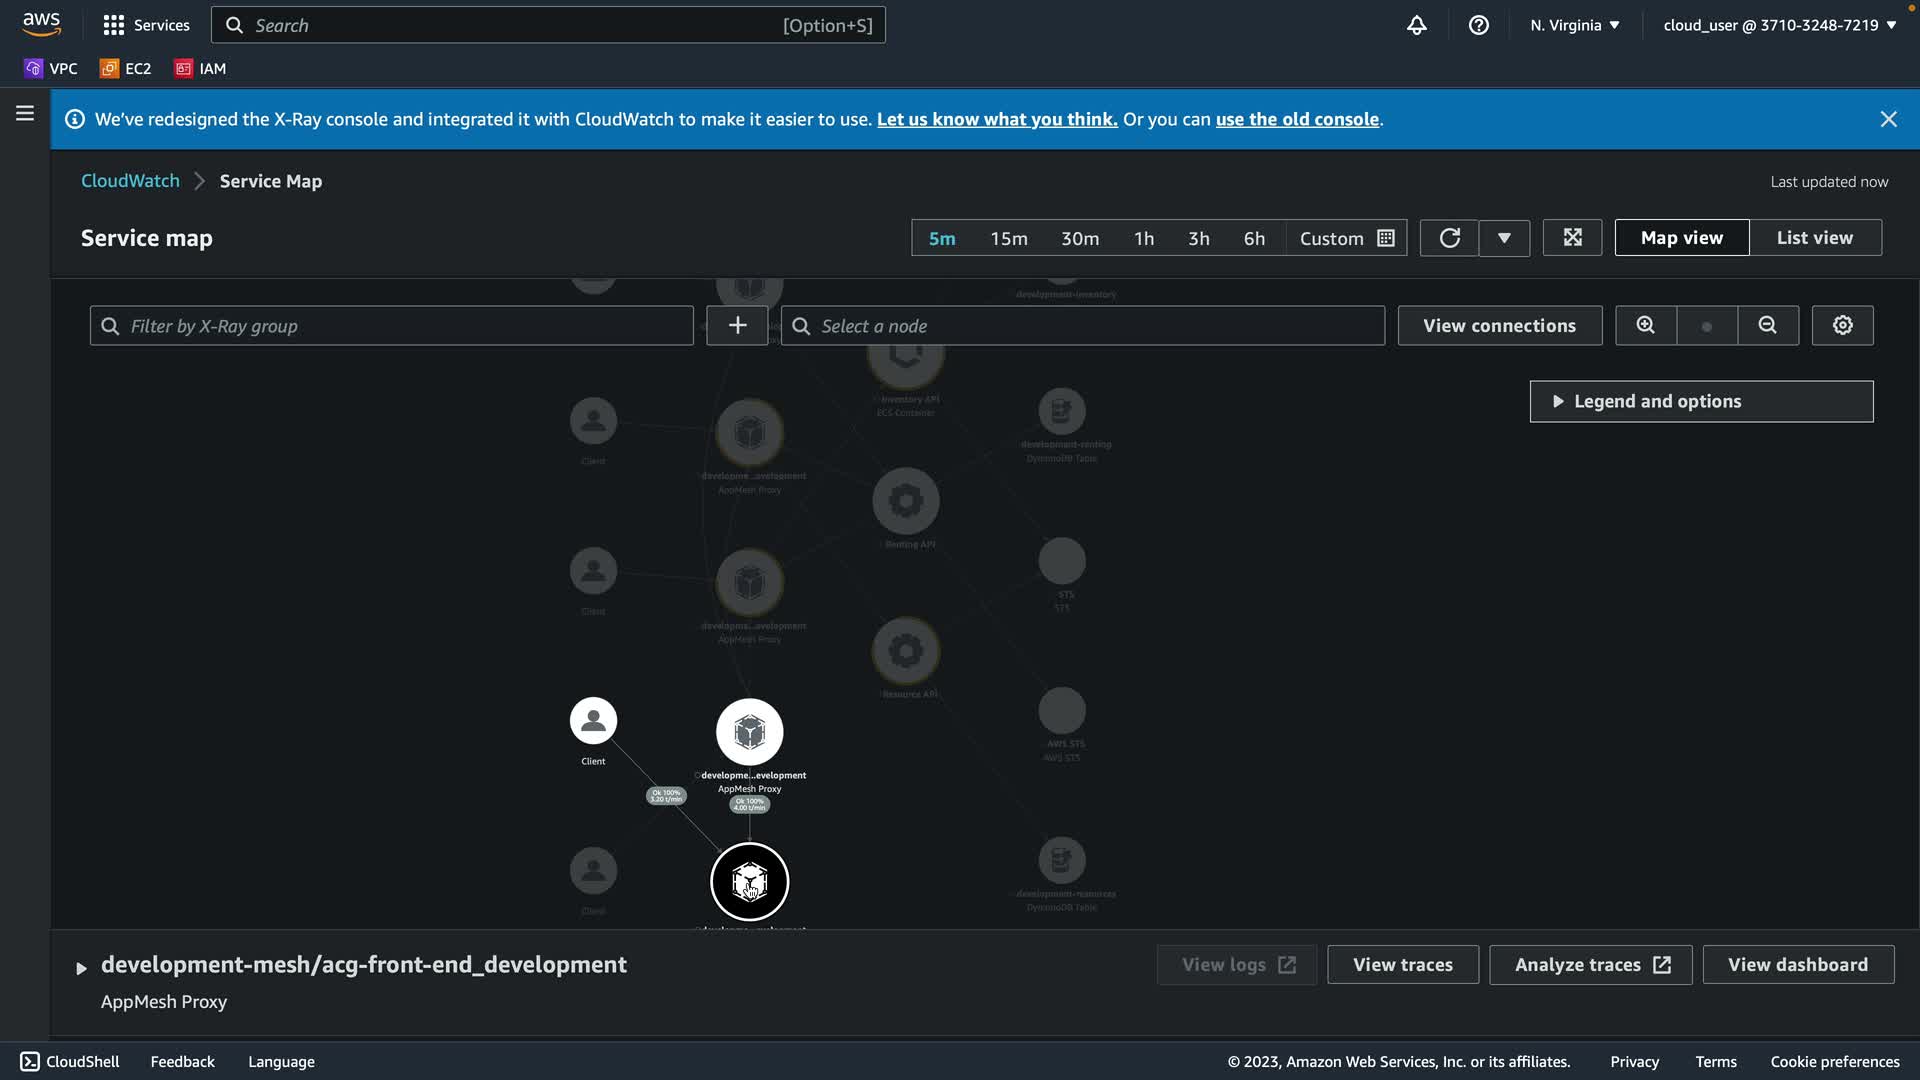Click the Filter by X-Ray group field
The height and width of the screenshot is (1080, 1920).
click(391, 326)
